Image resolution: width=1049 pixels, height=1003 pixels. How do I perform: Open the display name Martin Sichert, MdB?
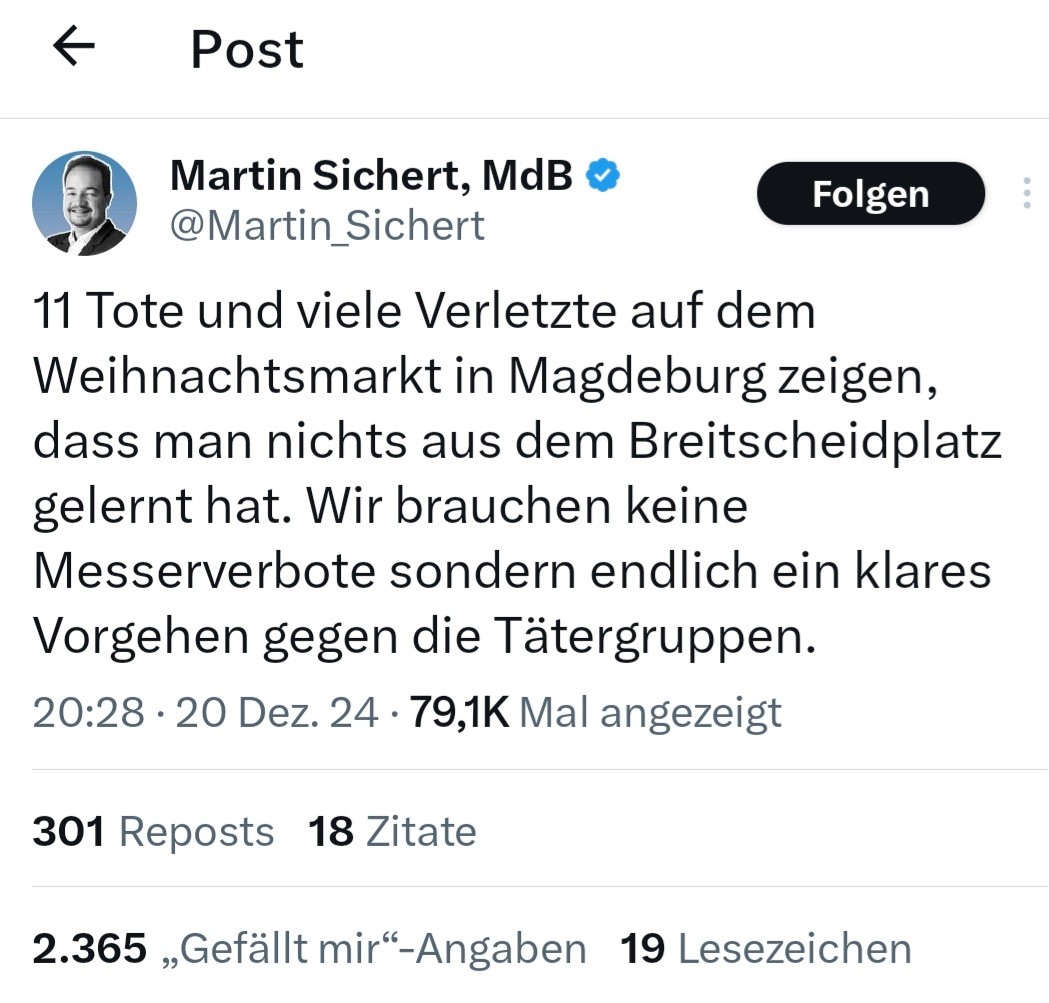tap(371, 177)
